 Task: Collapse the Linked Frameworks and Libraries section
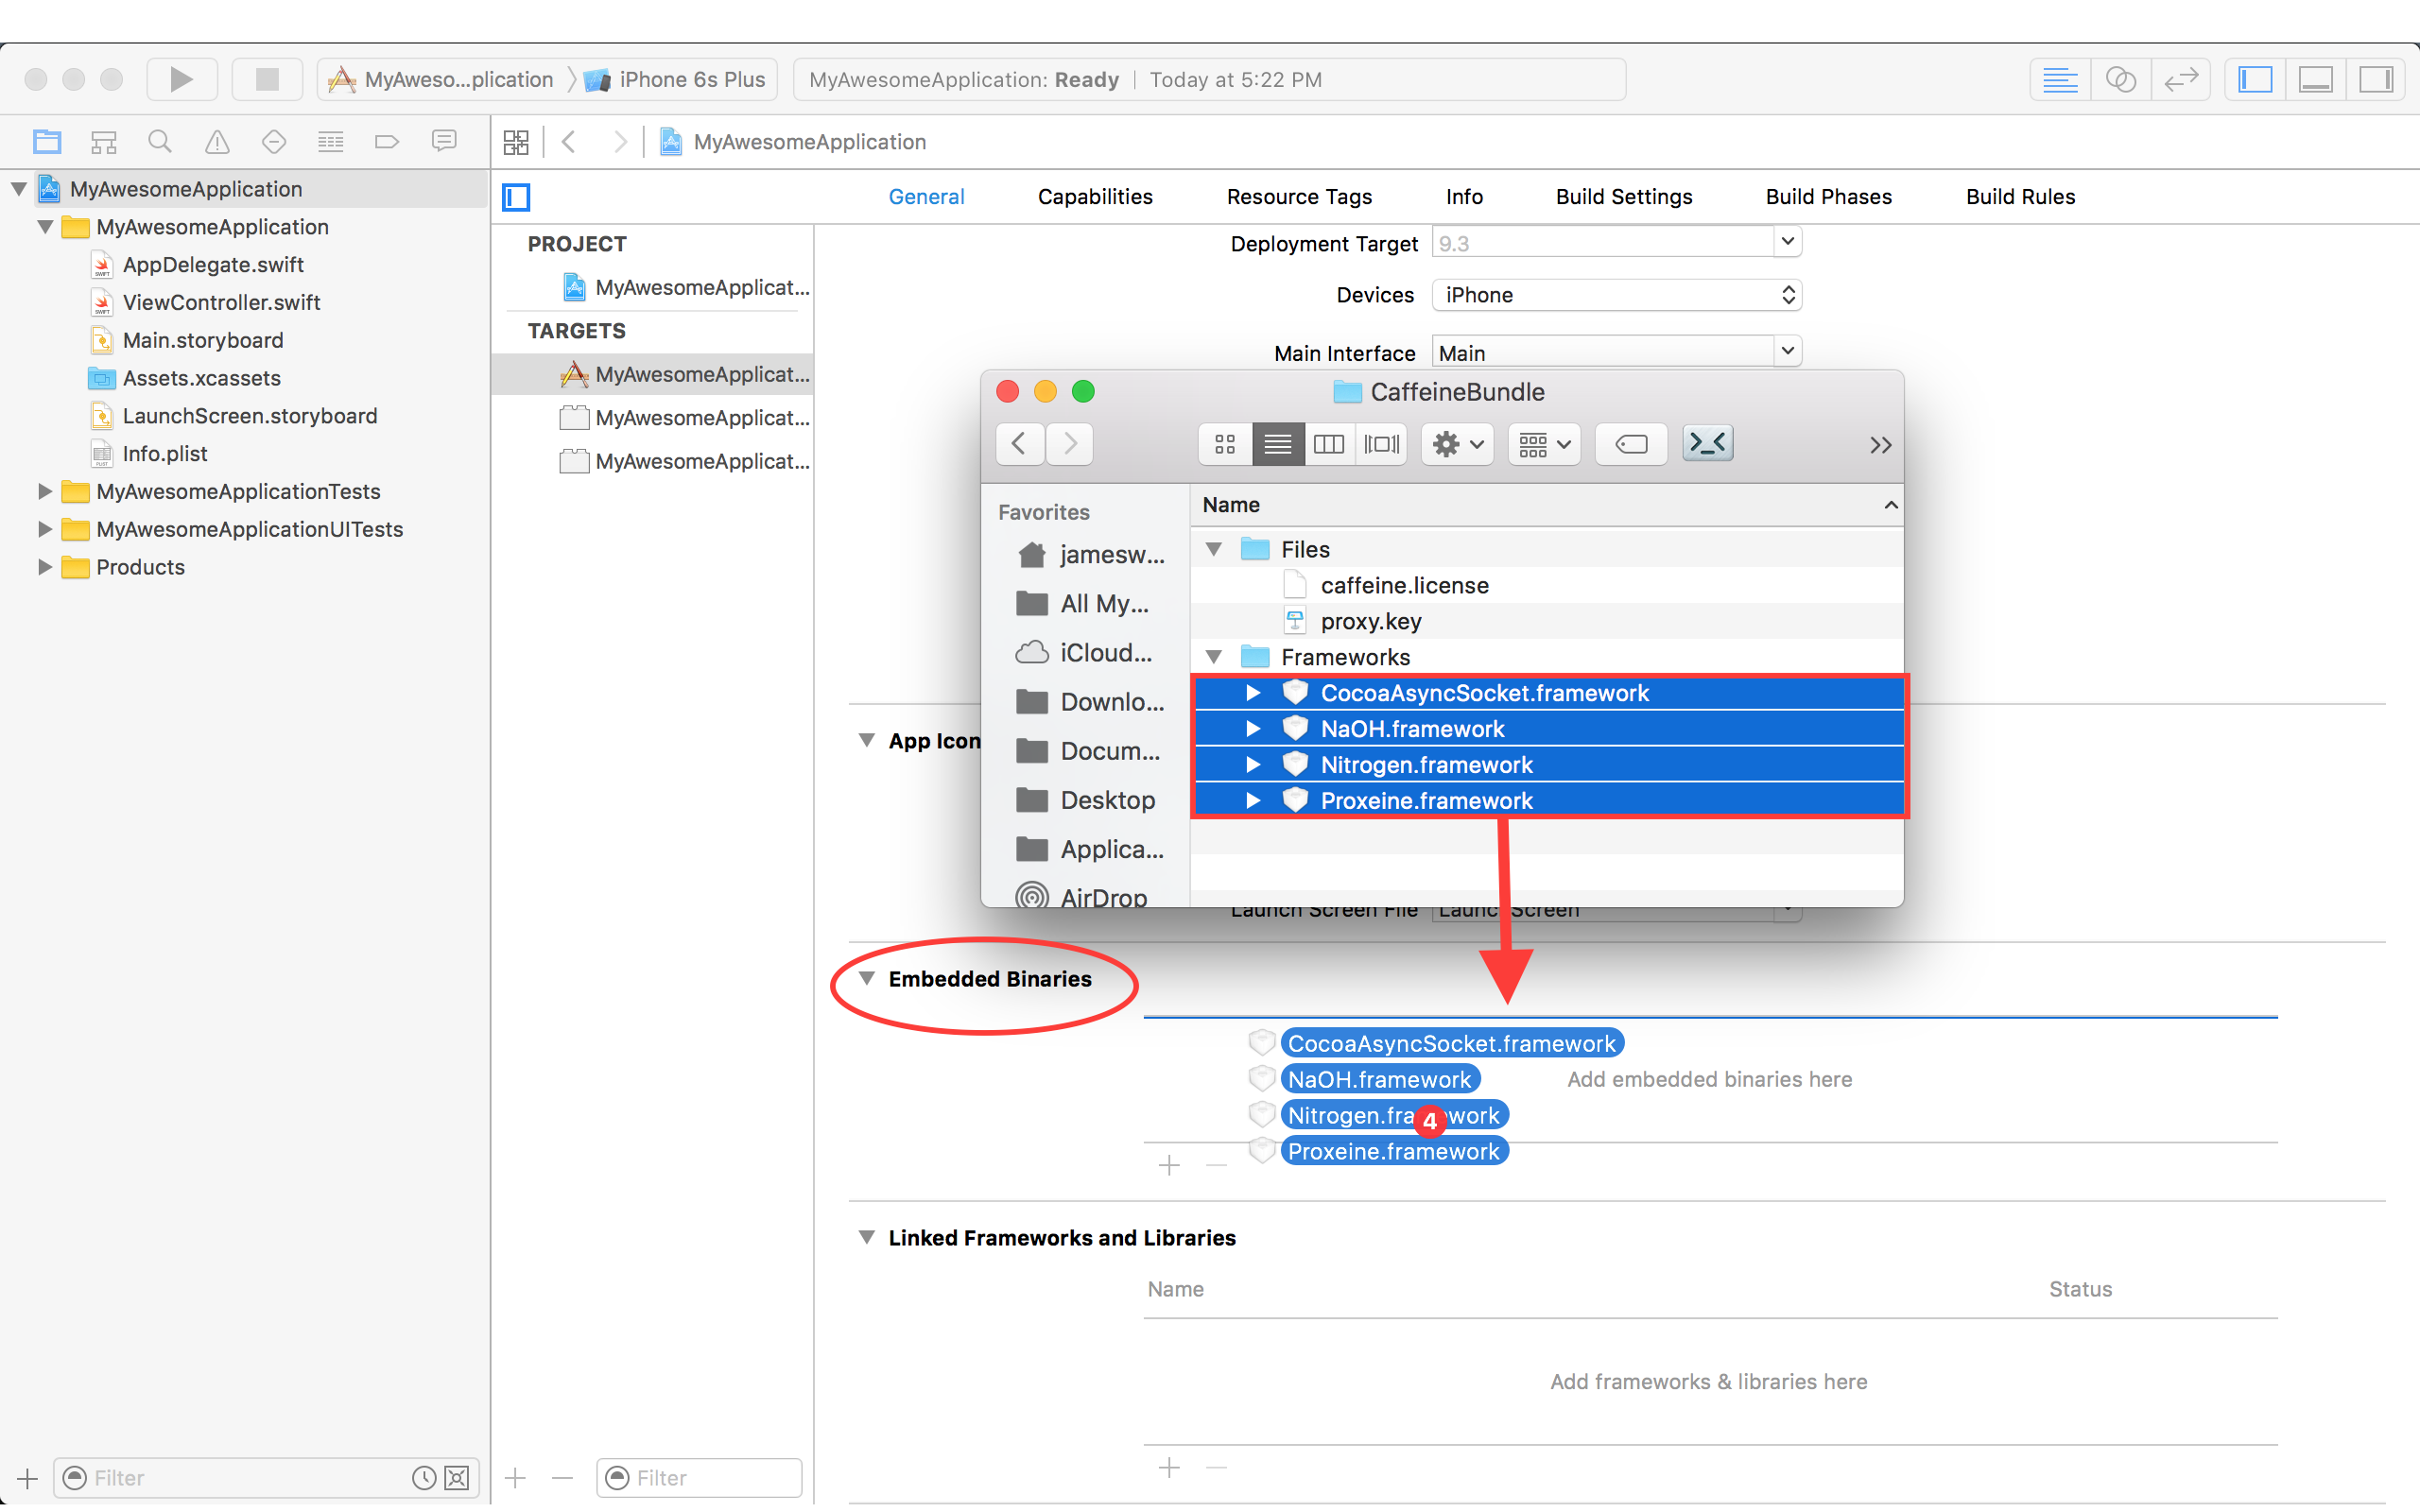click(x=867, y=1237)
